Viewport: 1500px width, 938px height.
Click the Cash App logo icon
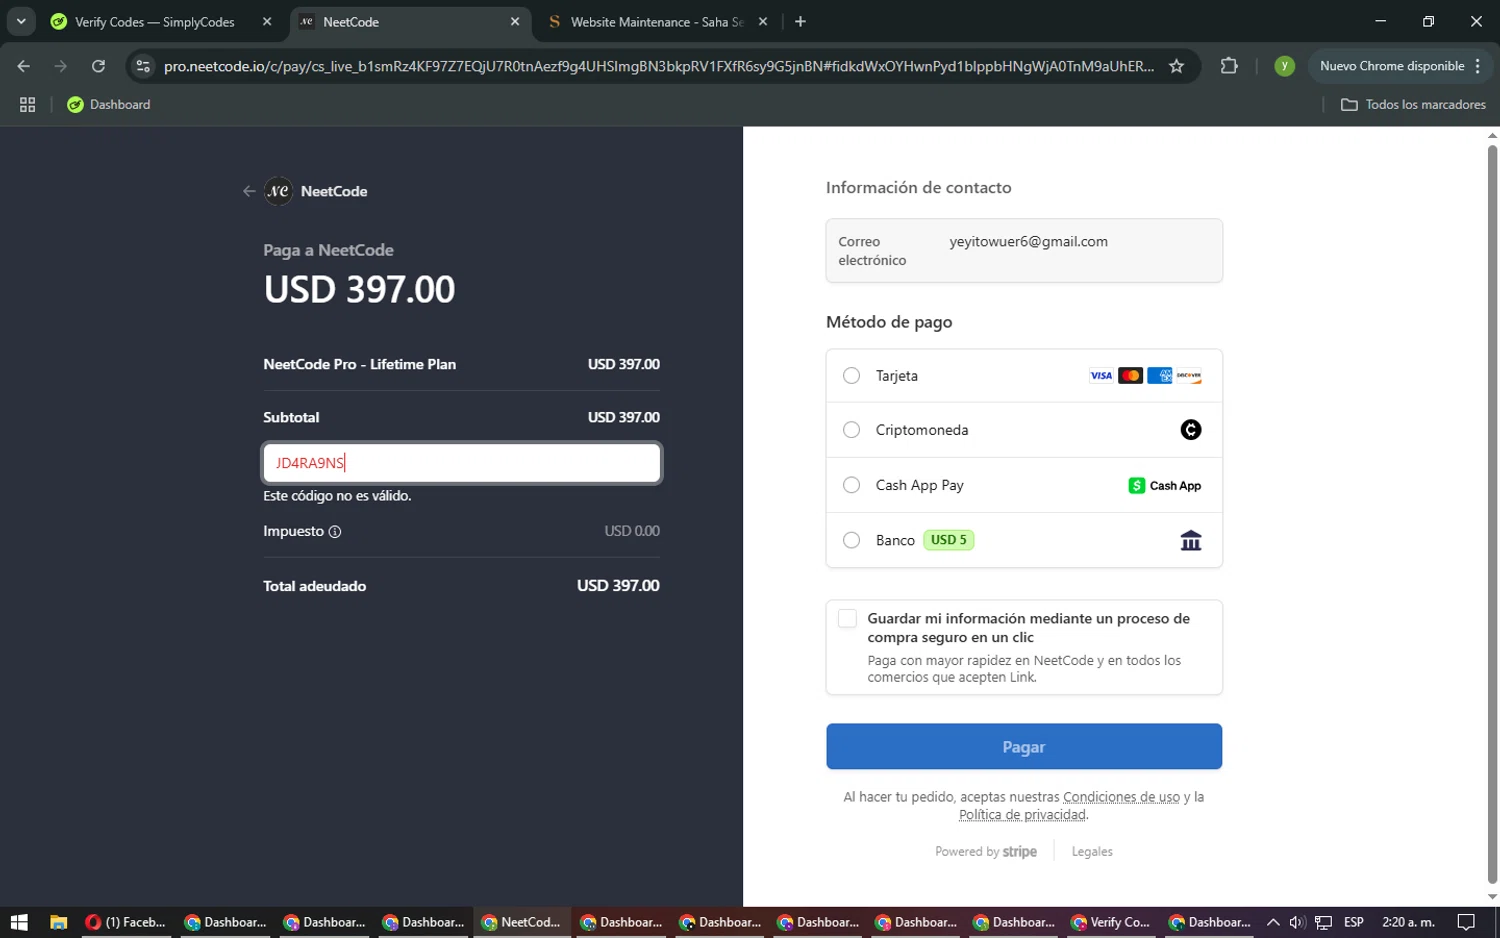[1165, 486]
